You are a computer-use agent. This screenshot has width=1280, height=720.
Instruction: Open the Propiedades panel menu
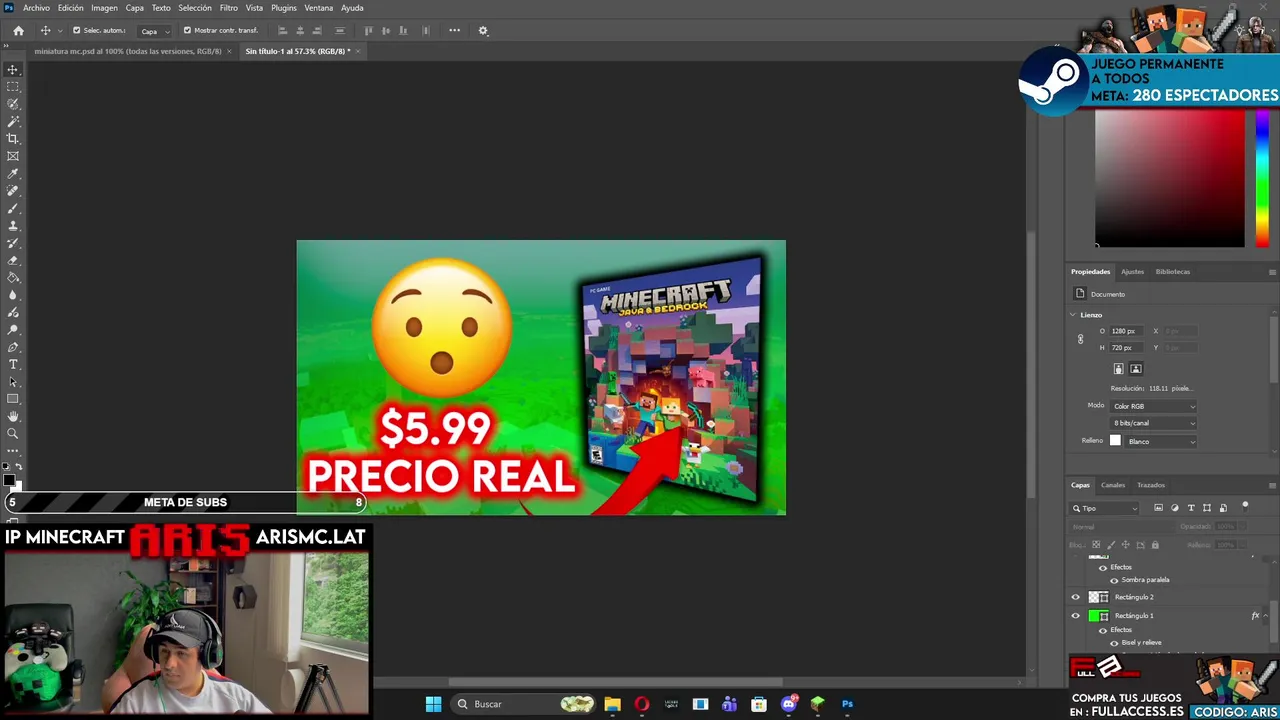point(1272,272)
